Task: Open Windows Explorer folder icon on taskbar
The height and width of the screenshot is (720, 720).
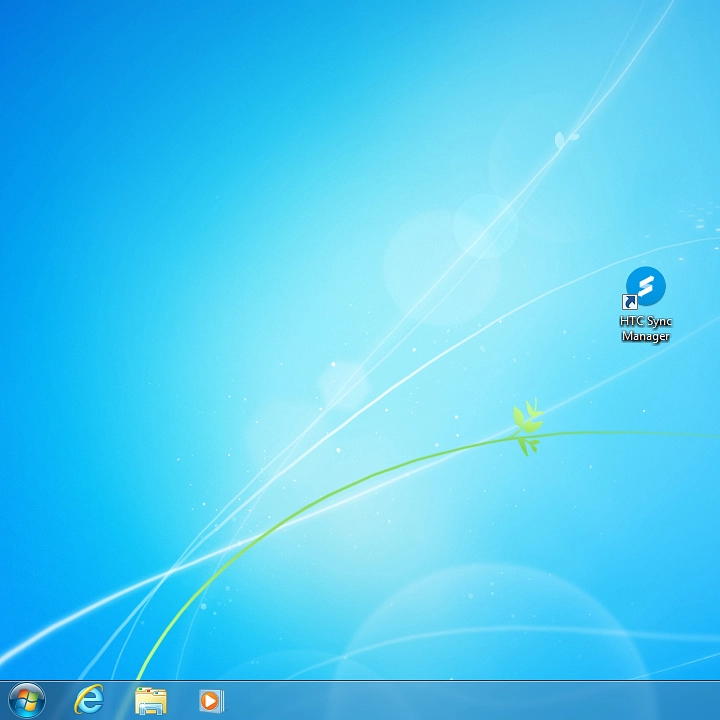Action: pyautogui.click(x=150, y=700)
